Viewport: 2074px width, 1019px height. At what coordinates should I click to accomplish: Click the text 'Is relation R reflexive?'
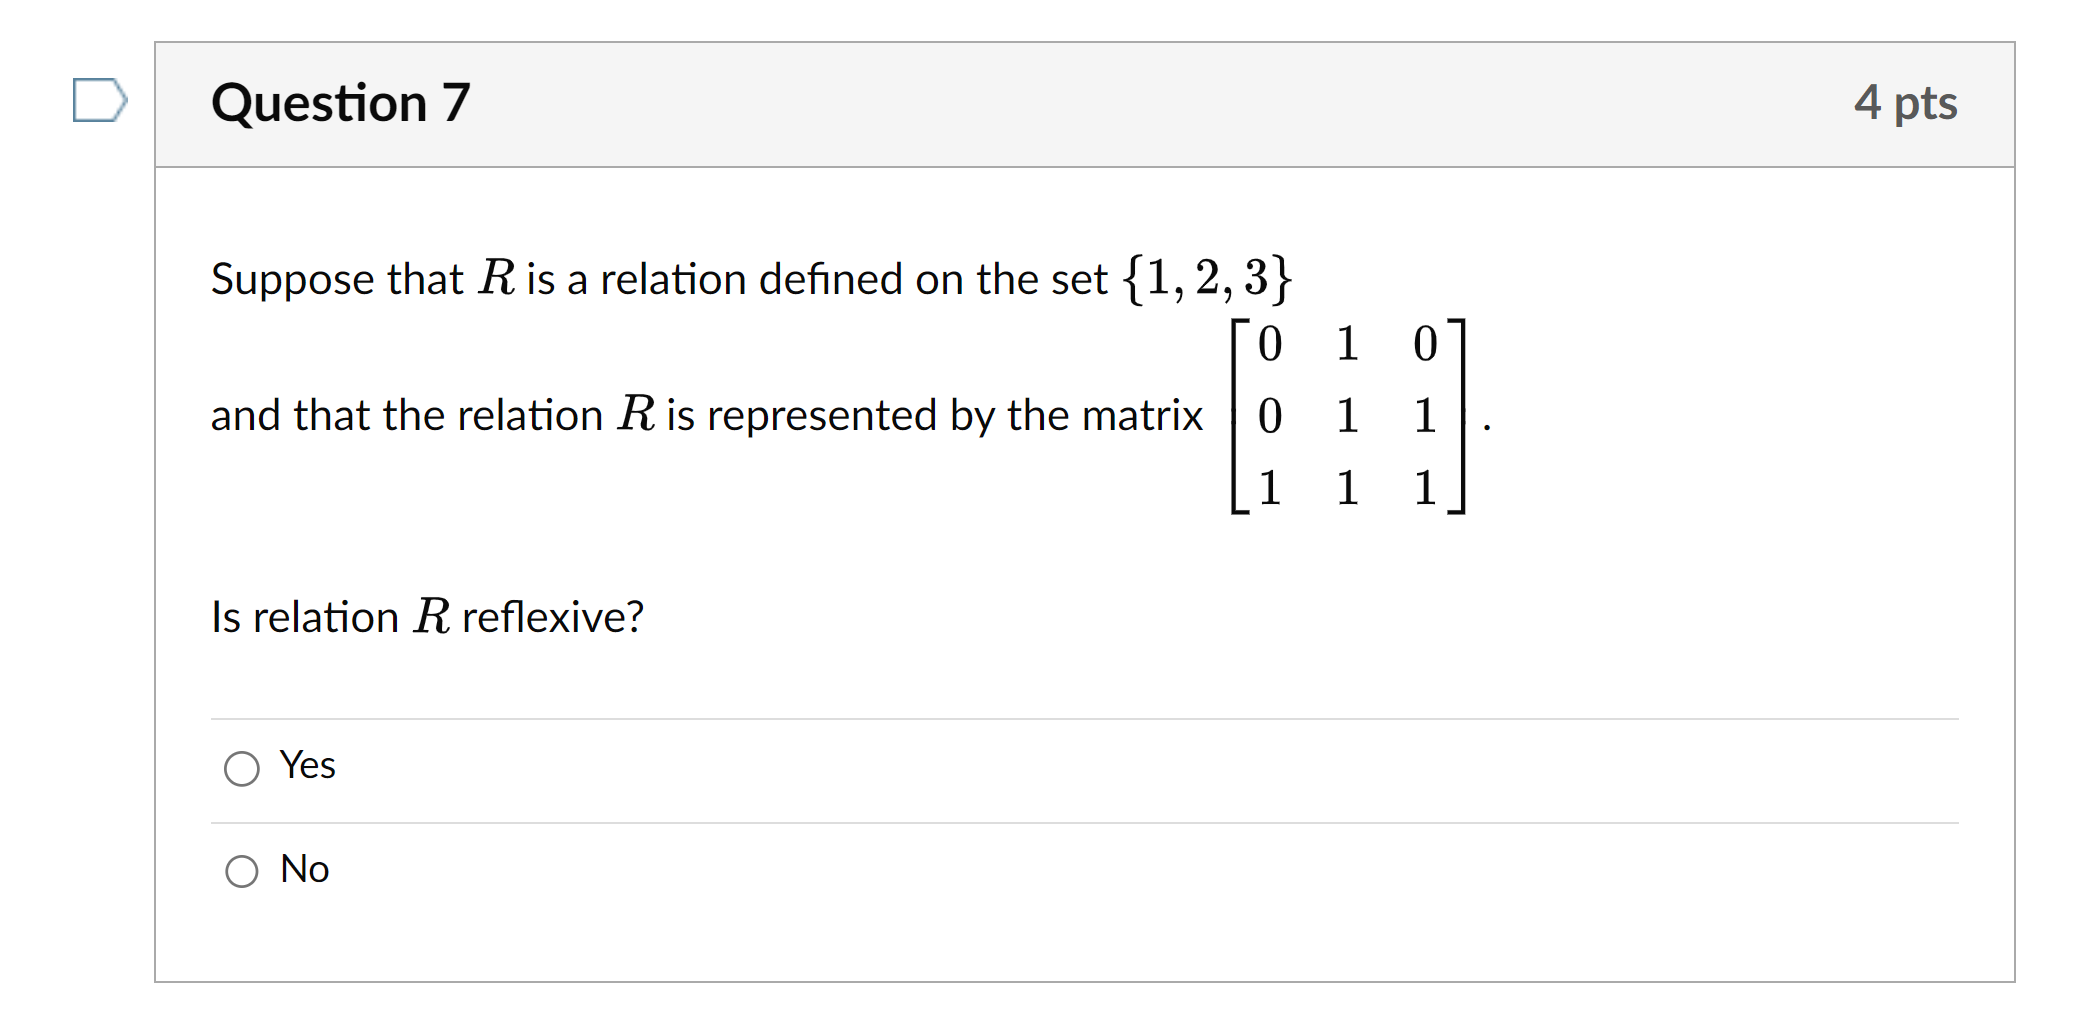pos(427,617)
